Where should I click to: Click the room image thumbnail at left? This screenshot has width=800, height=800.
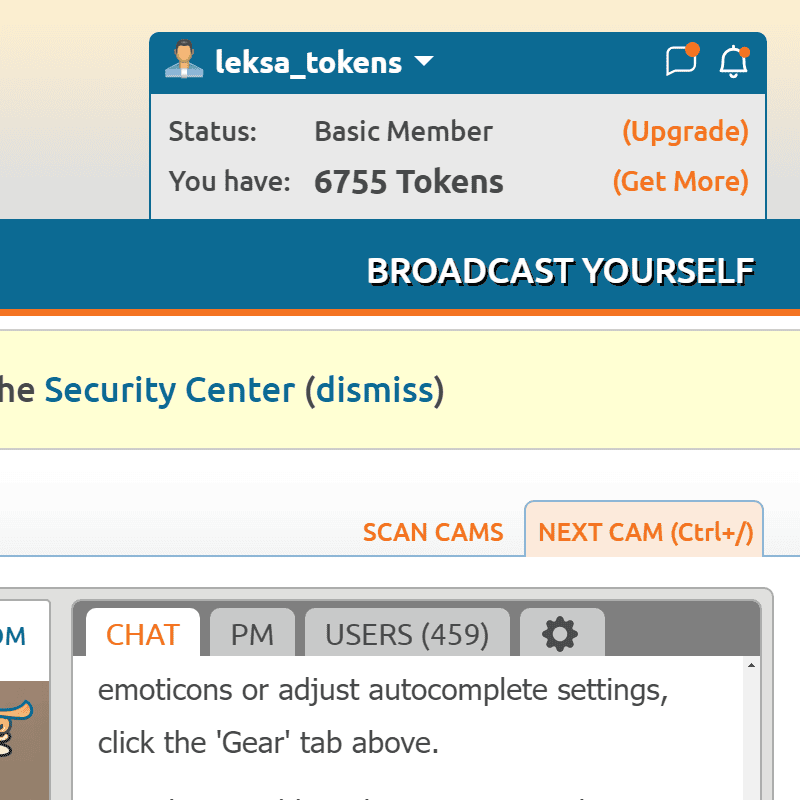point(24,740)
